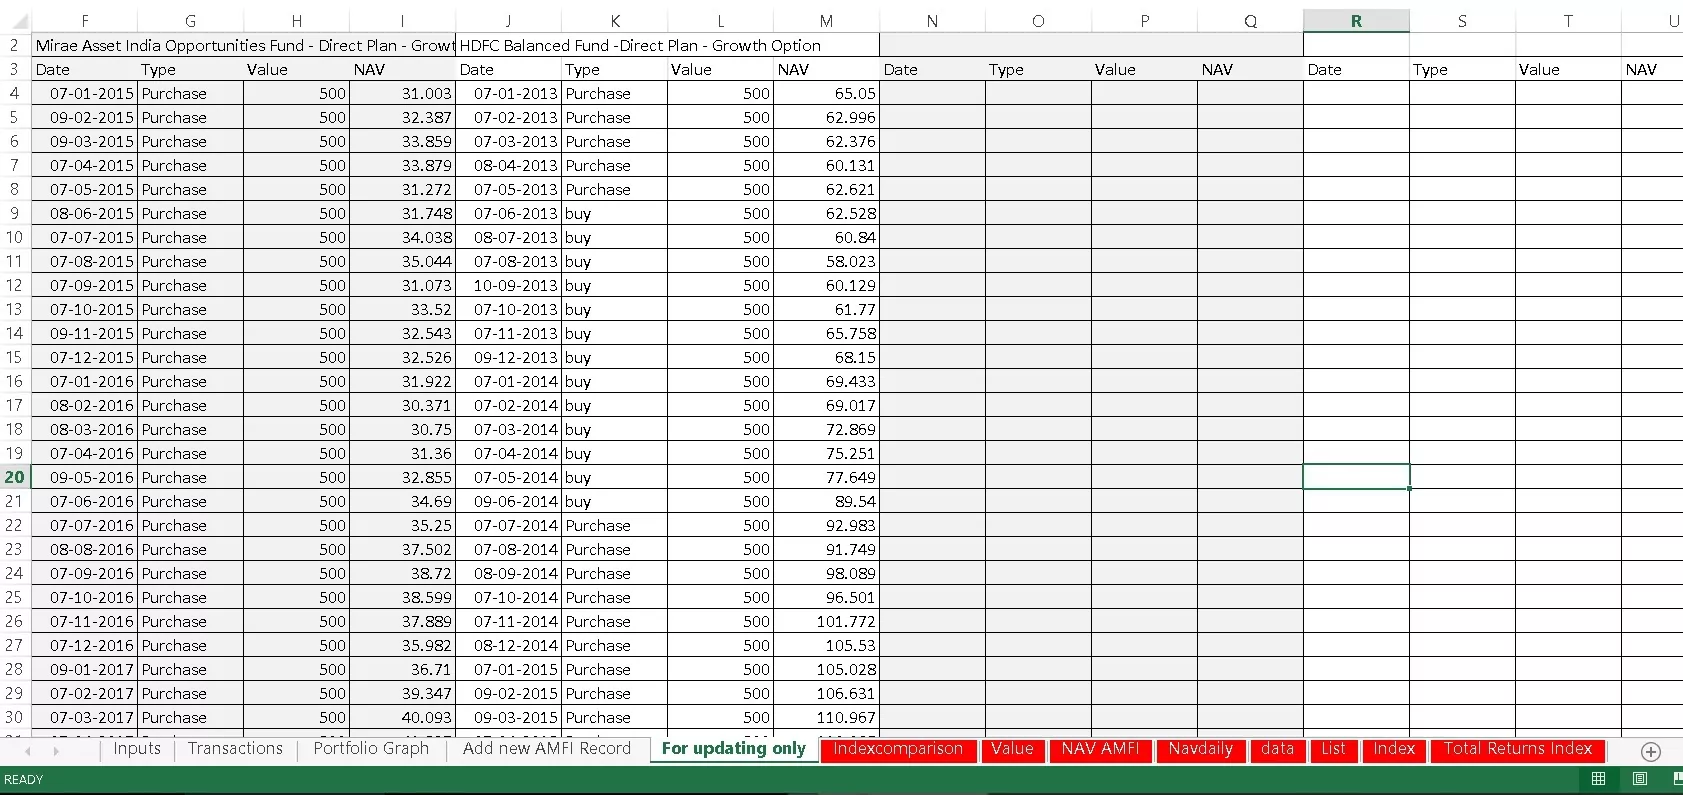Select For updating only sheet tab
The width and height of the screenshot is (1683, 795).
733,749
